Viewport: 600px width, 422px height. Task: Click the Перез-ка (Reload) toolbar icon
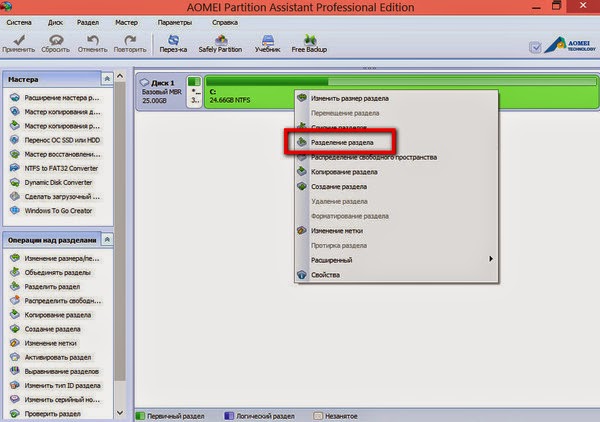(x=173, y=43)
